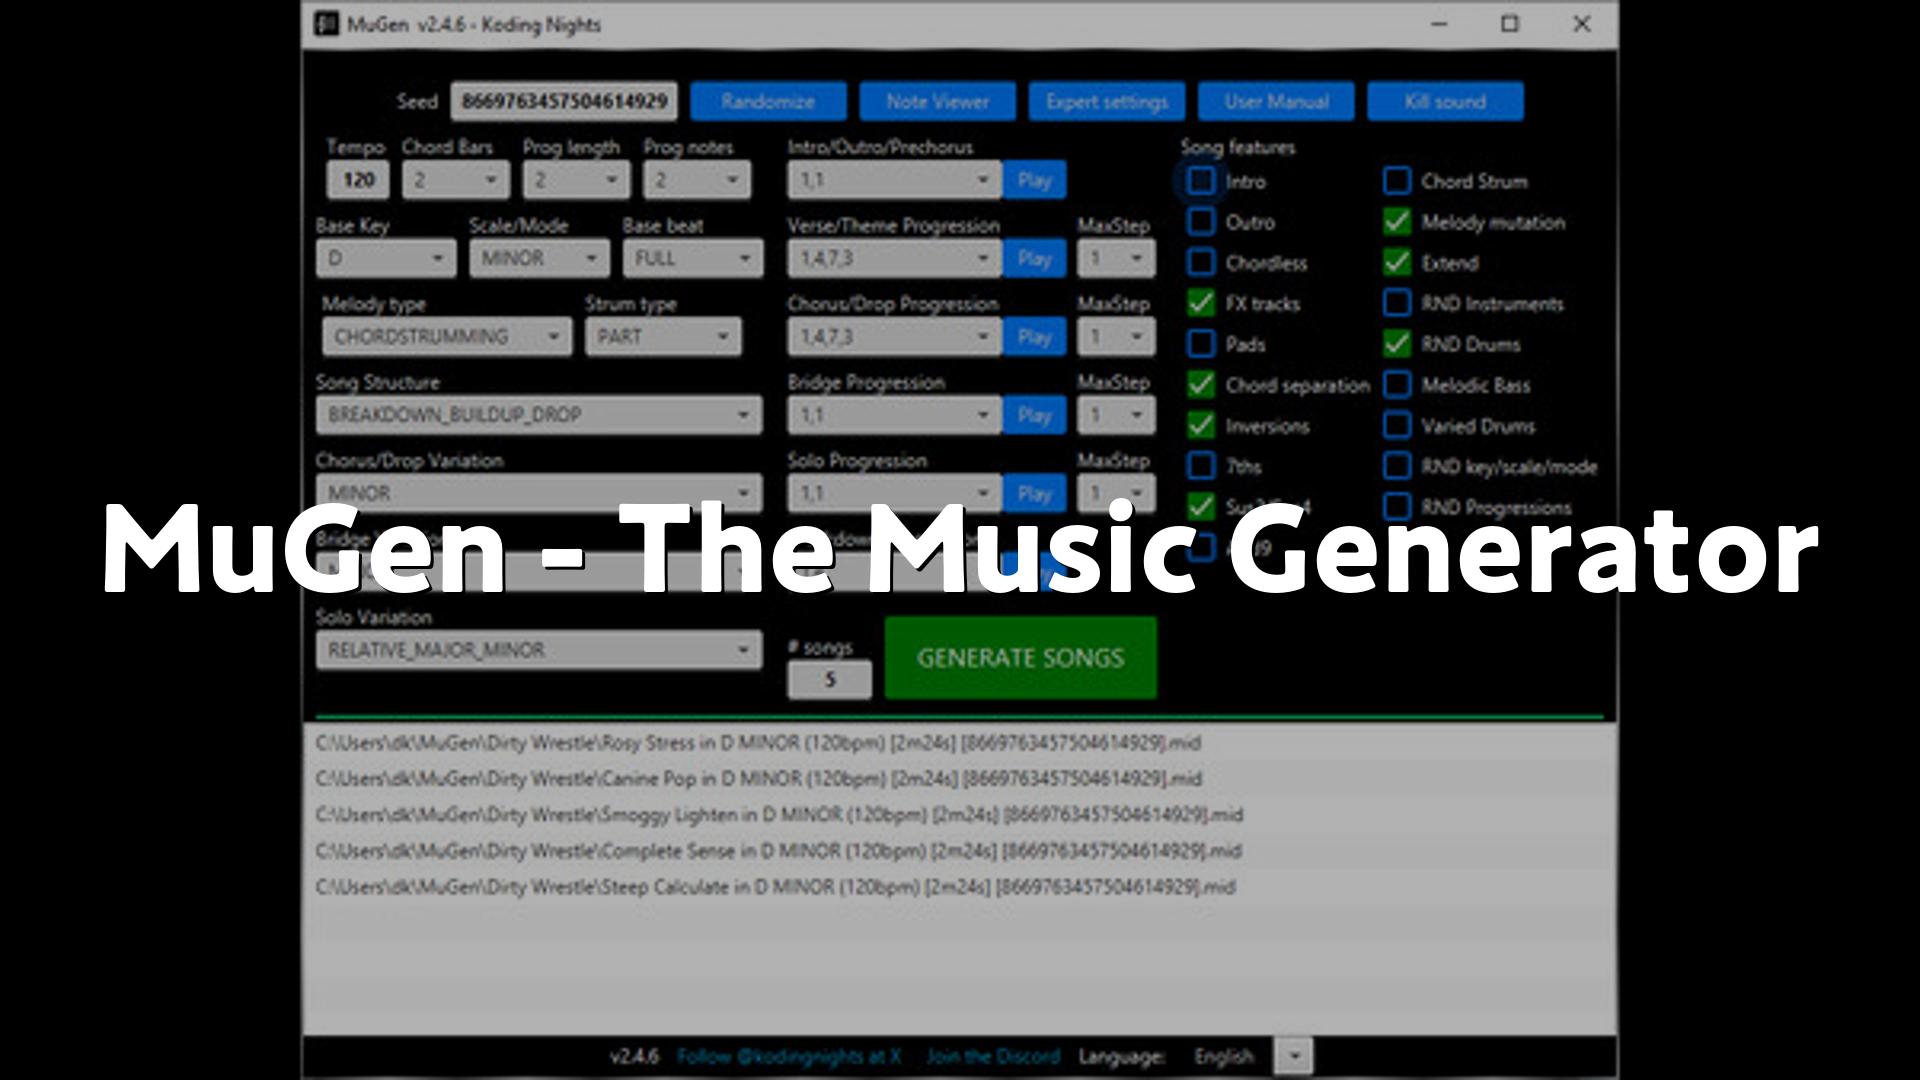Open the Chord Bars dropdown
The height and width of the screenshot is (1080, 1920).
click(455, 180)
